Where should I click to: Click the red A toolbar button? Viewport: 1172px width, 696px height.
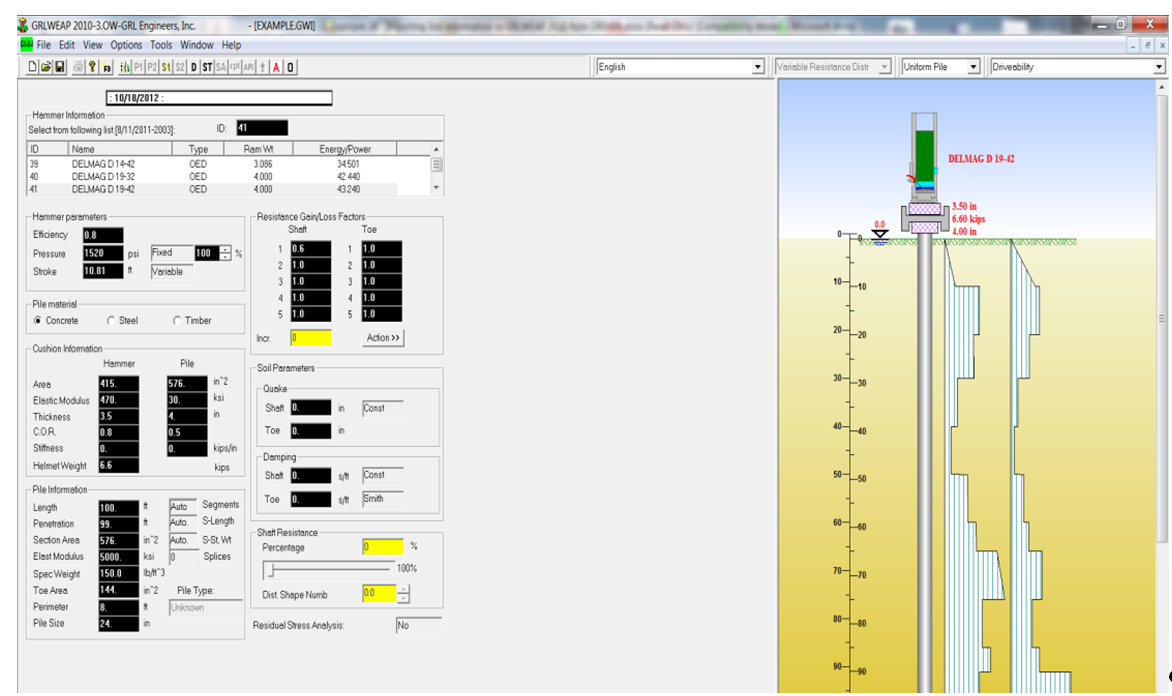pos(276,67)
